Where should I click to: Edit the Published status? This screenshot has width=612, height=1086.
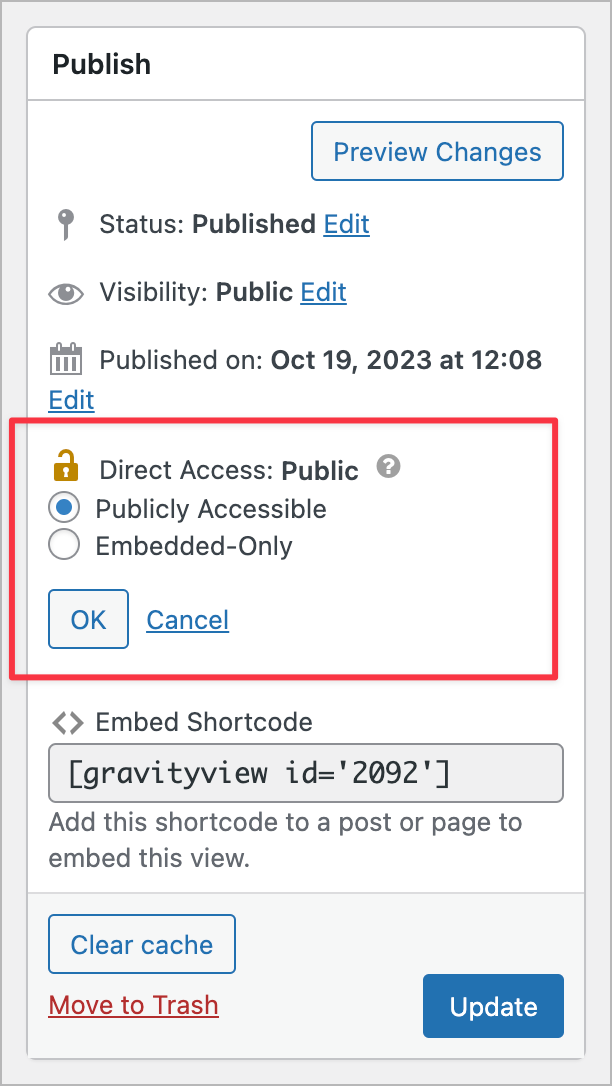coord(346,224)
